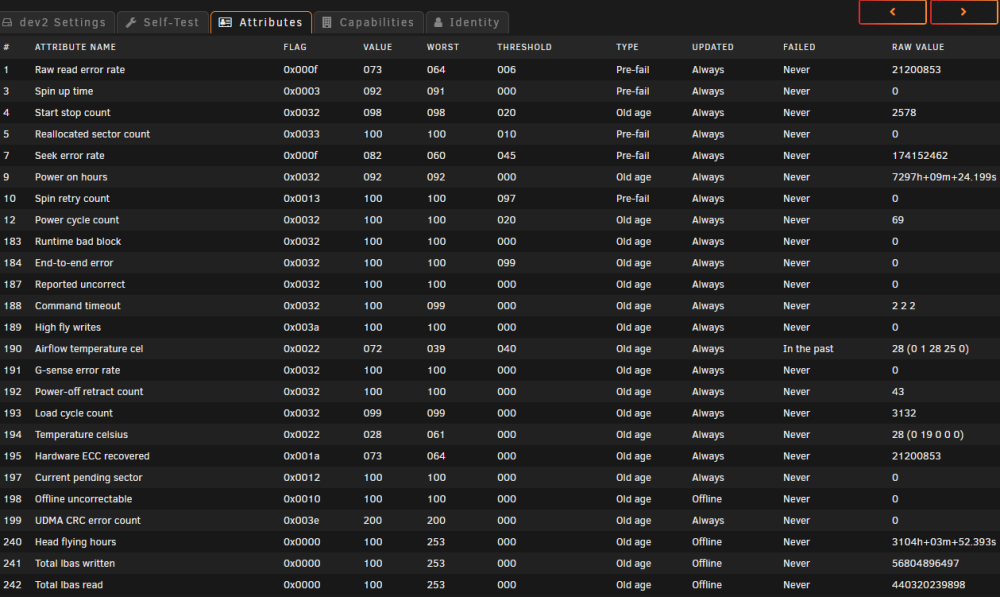Select the Current pending sector row
The height and width of the screenshot is (597, 1000).
(x=500, y=478)
